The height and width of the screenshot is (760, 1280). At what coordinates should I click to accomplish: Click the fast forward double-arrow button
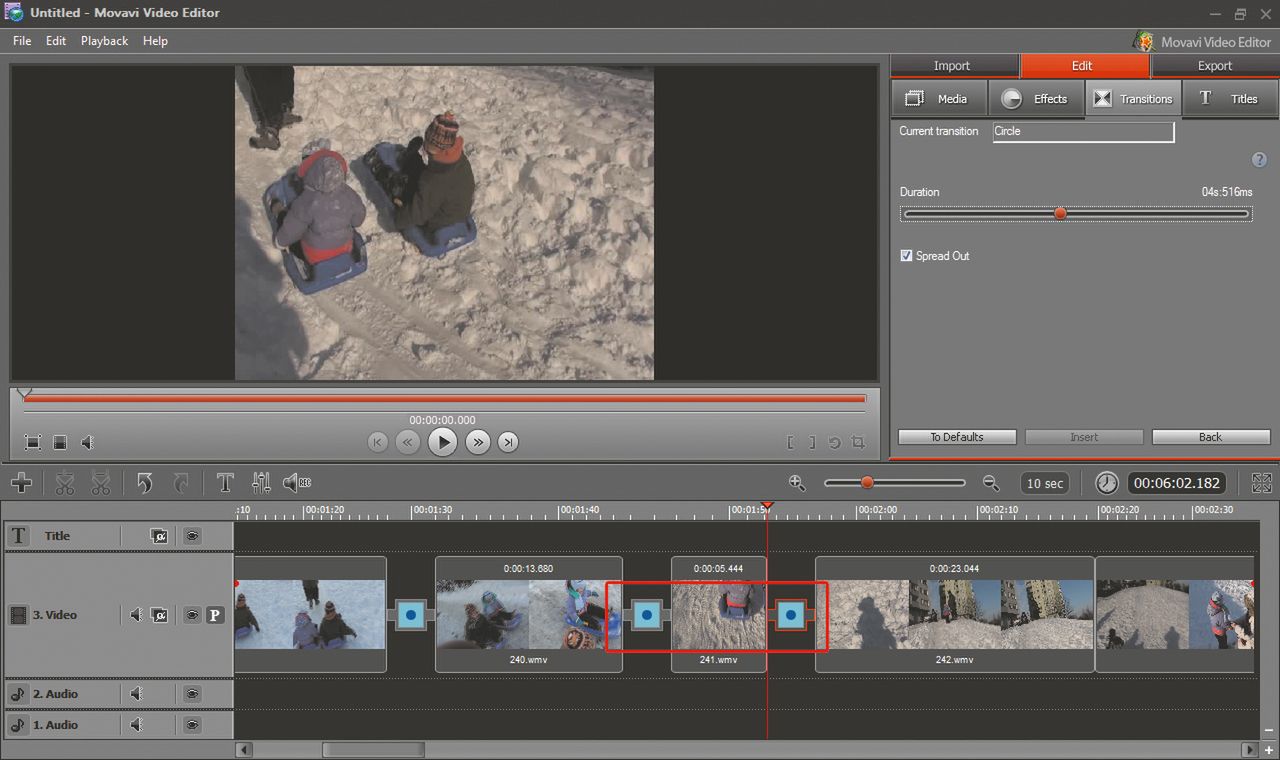478,442
